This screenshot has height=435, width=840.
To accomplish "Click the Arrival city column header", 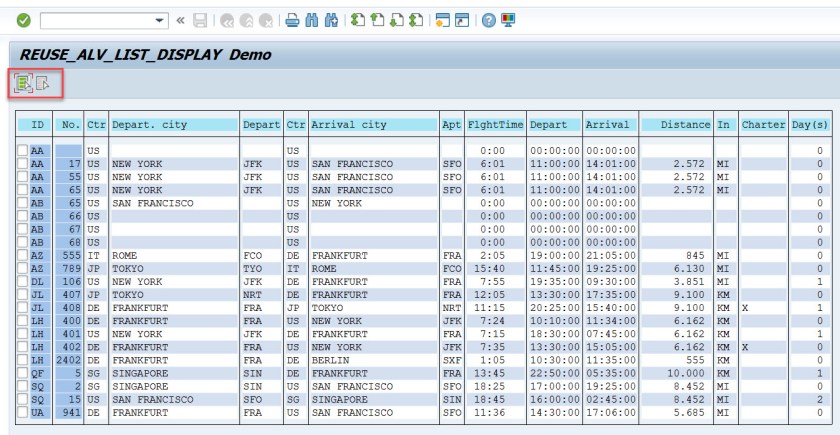I will tap(348, 125).
